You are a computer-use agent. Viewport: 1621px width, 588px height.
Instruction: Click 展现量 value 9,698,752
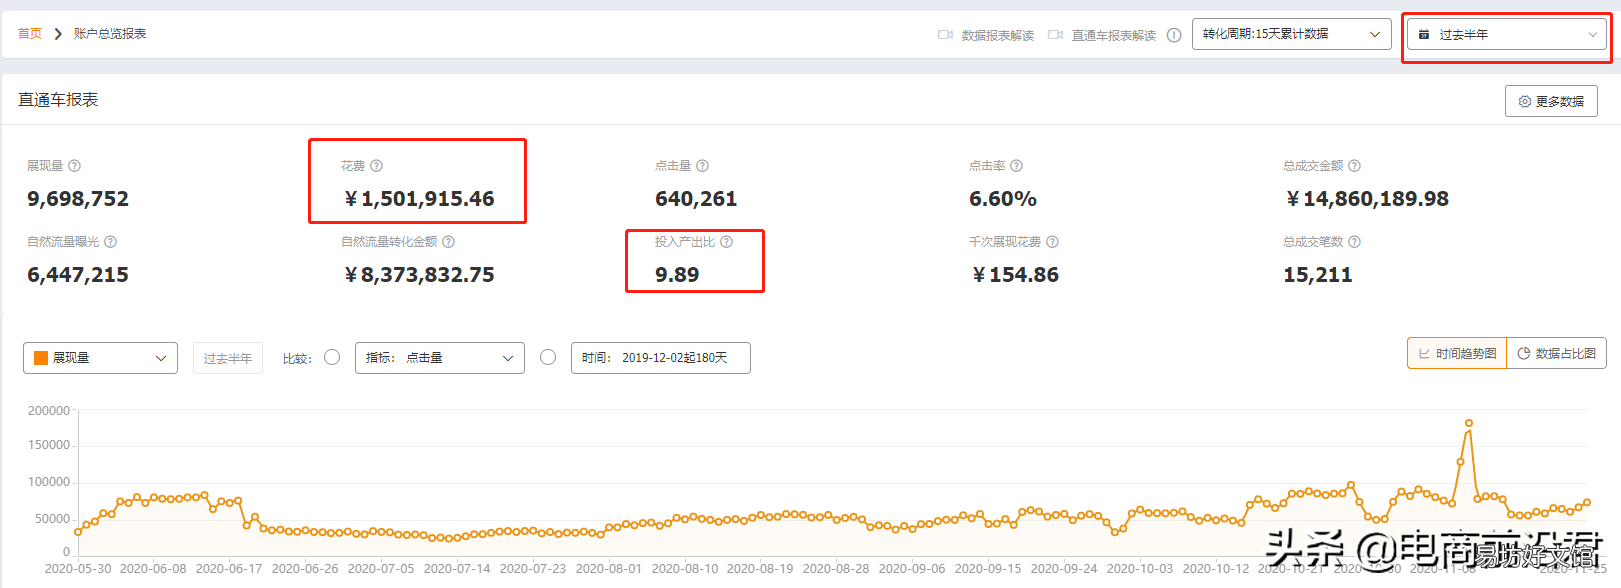[x=78, y=199]
